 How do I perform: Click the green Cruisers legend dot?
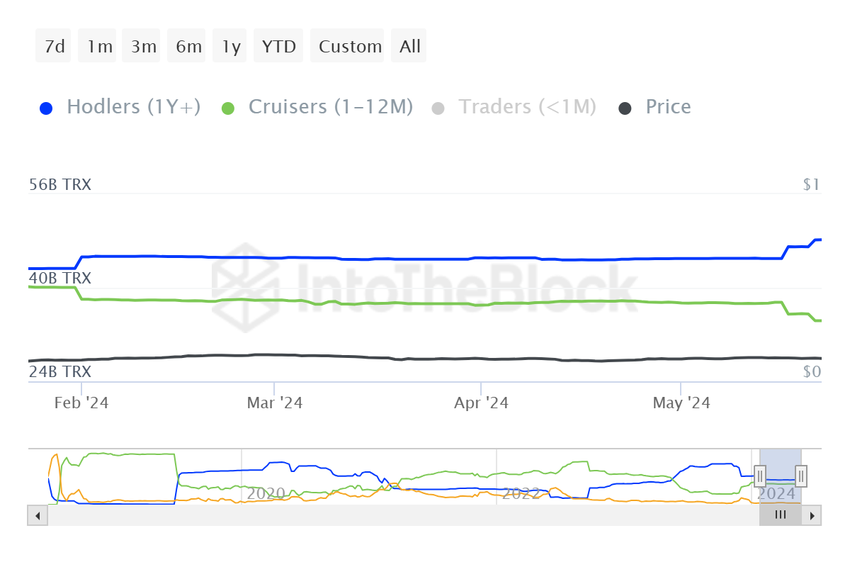pyautogui.click(x=228, y=108)
